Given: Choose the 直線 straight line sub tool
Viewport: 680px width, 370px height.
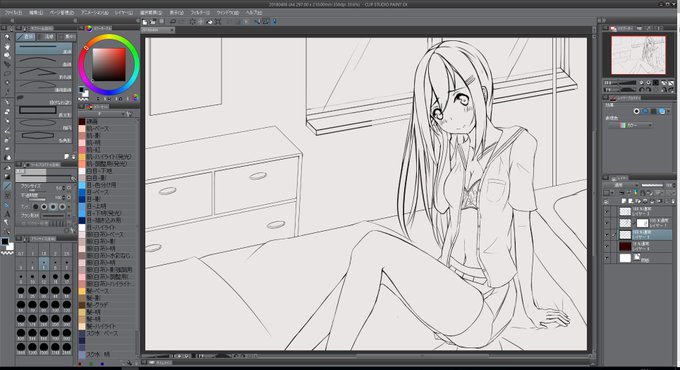Looking at the screenshot, I should click(x=44, y=49).
